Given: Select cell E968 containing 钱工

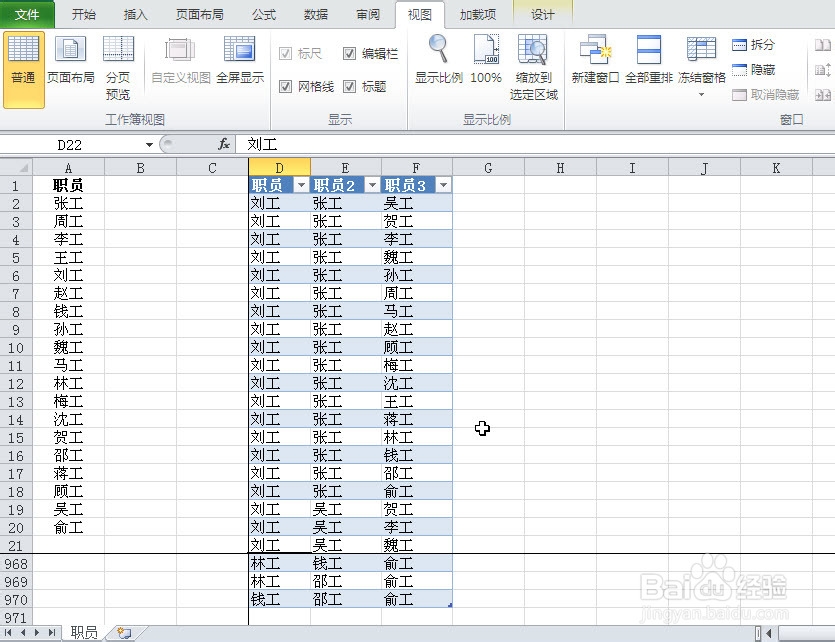Looking at the screenshot, I should tap(346, 563).
